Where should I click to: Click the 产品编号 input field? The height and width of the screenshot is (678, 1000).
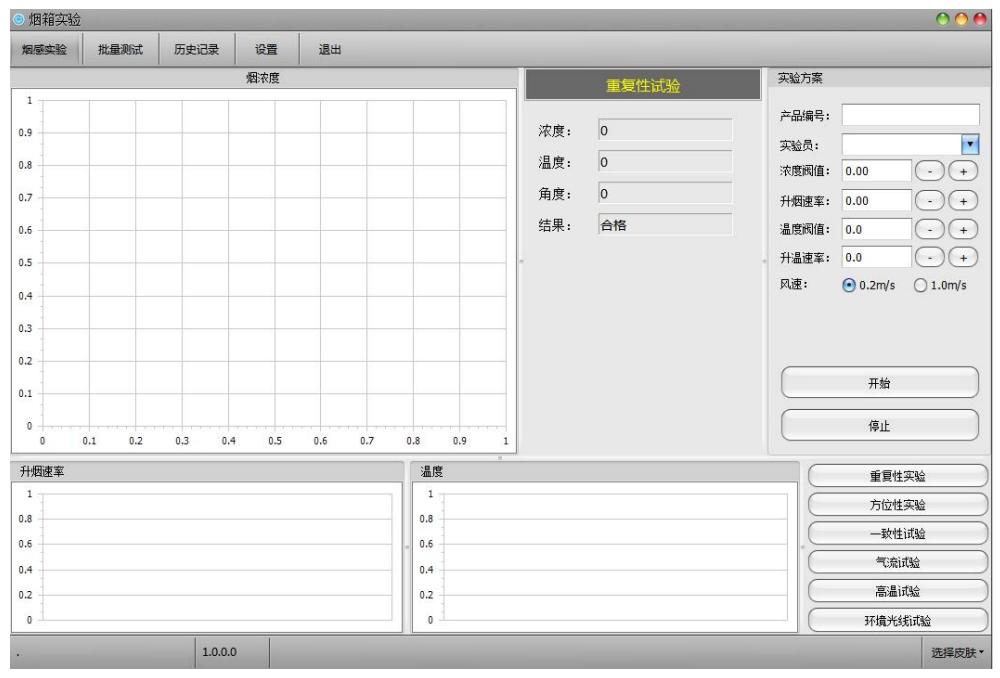coord(910,116)
